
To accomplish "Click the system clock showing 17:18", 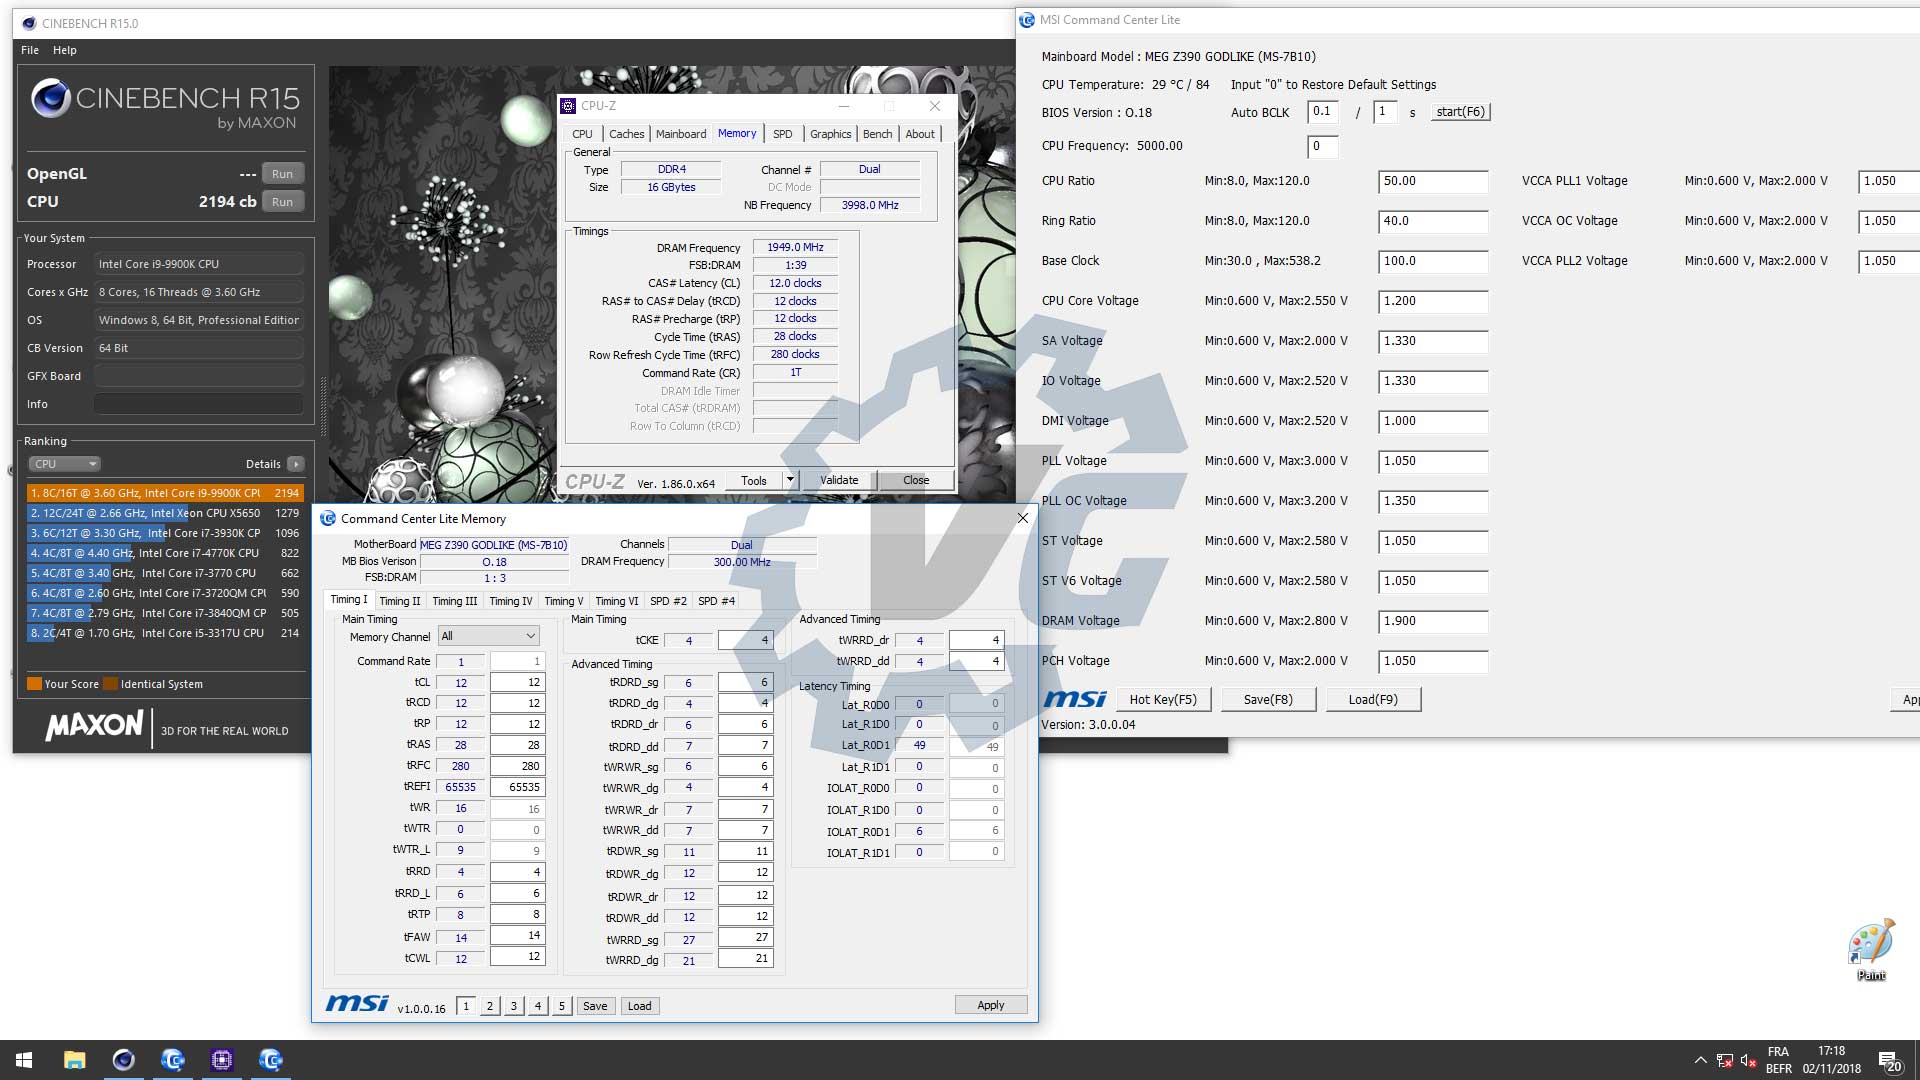I will tap(1831, 1051).
